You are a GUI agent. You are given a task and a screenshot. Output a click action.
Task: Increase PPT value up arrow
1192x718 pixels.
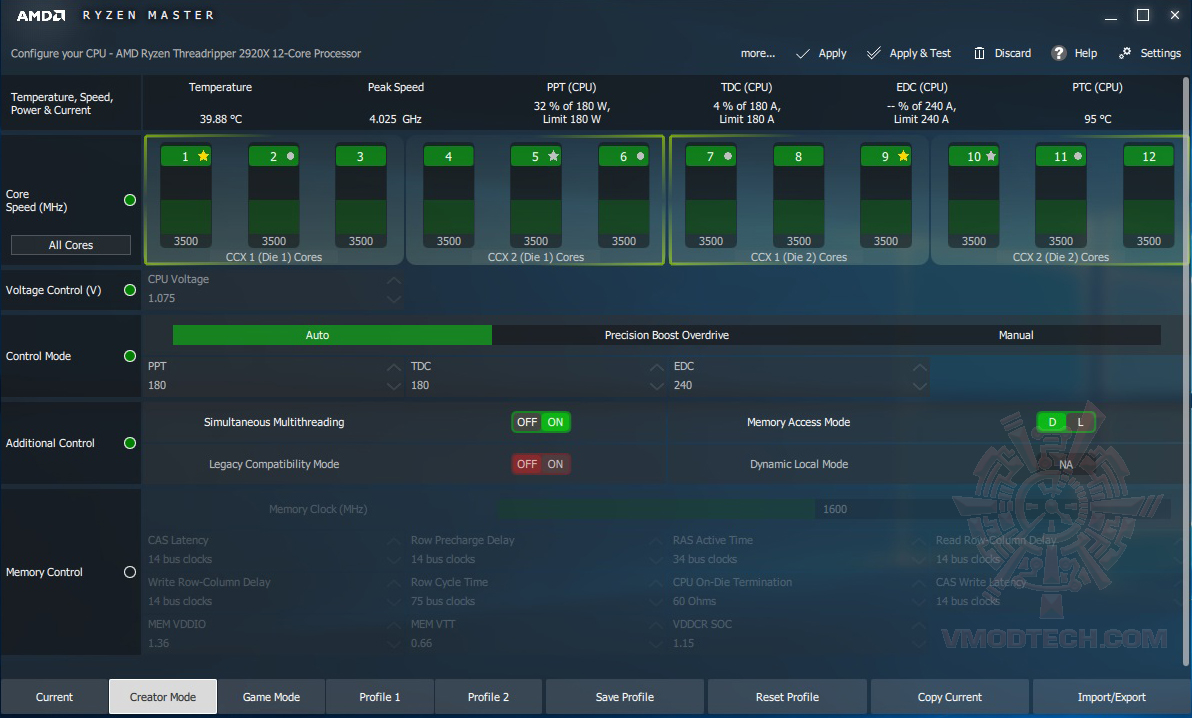[x=393, y=367]
